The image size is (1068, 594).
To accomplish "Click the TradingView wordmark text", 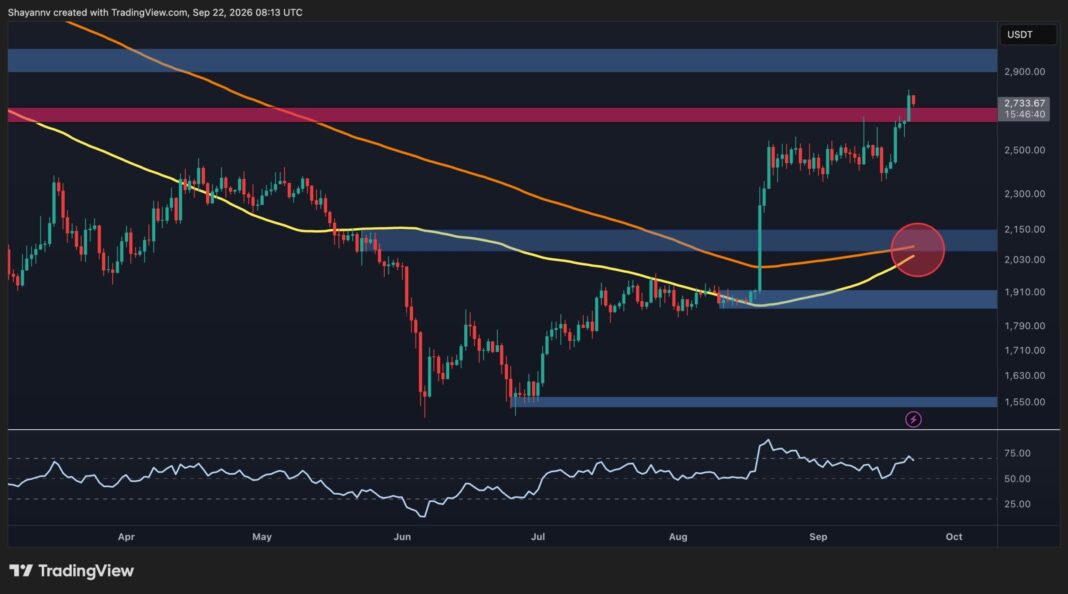I will (x=86, y=571).
